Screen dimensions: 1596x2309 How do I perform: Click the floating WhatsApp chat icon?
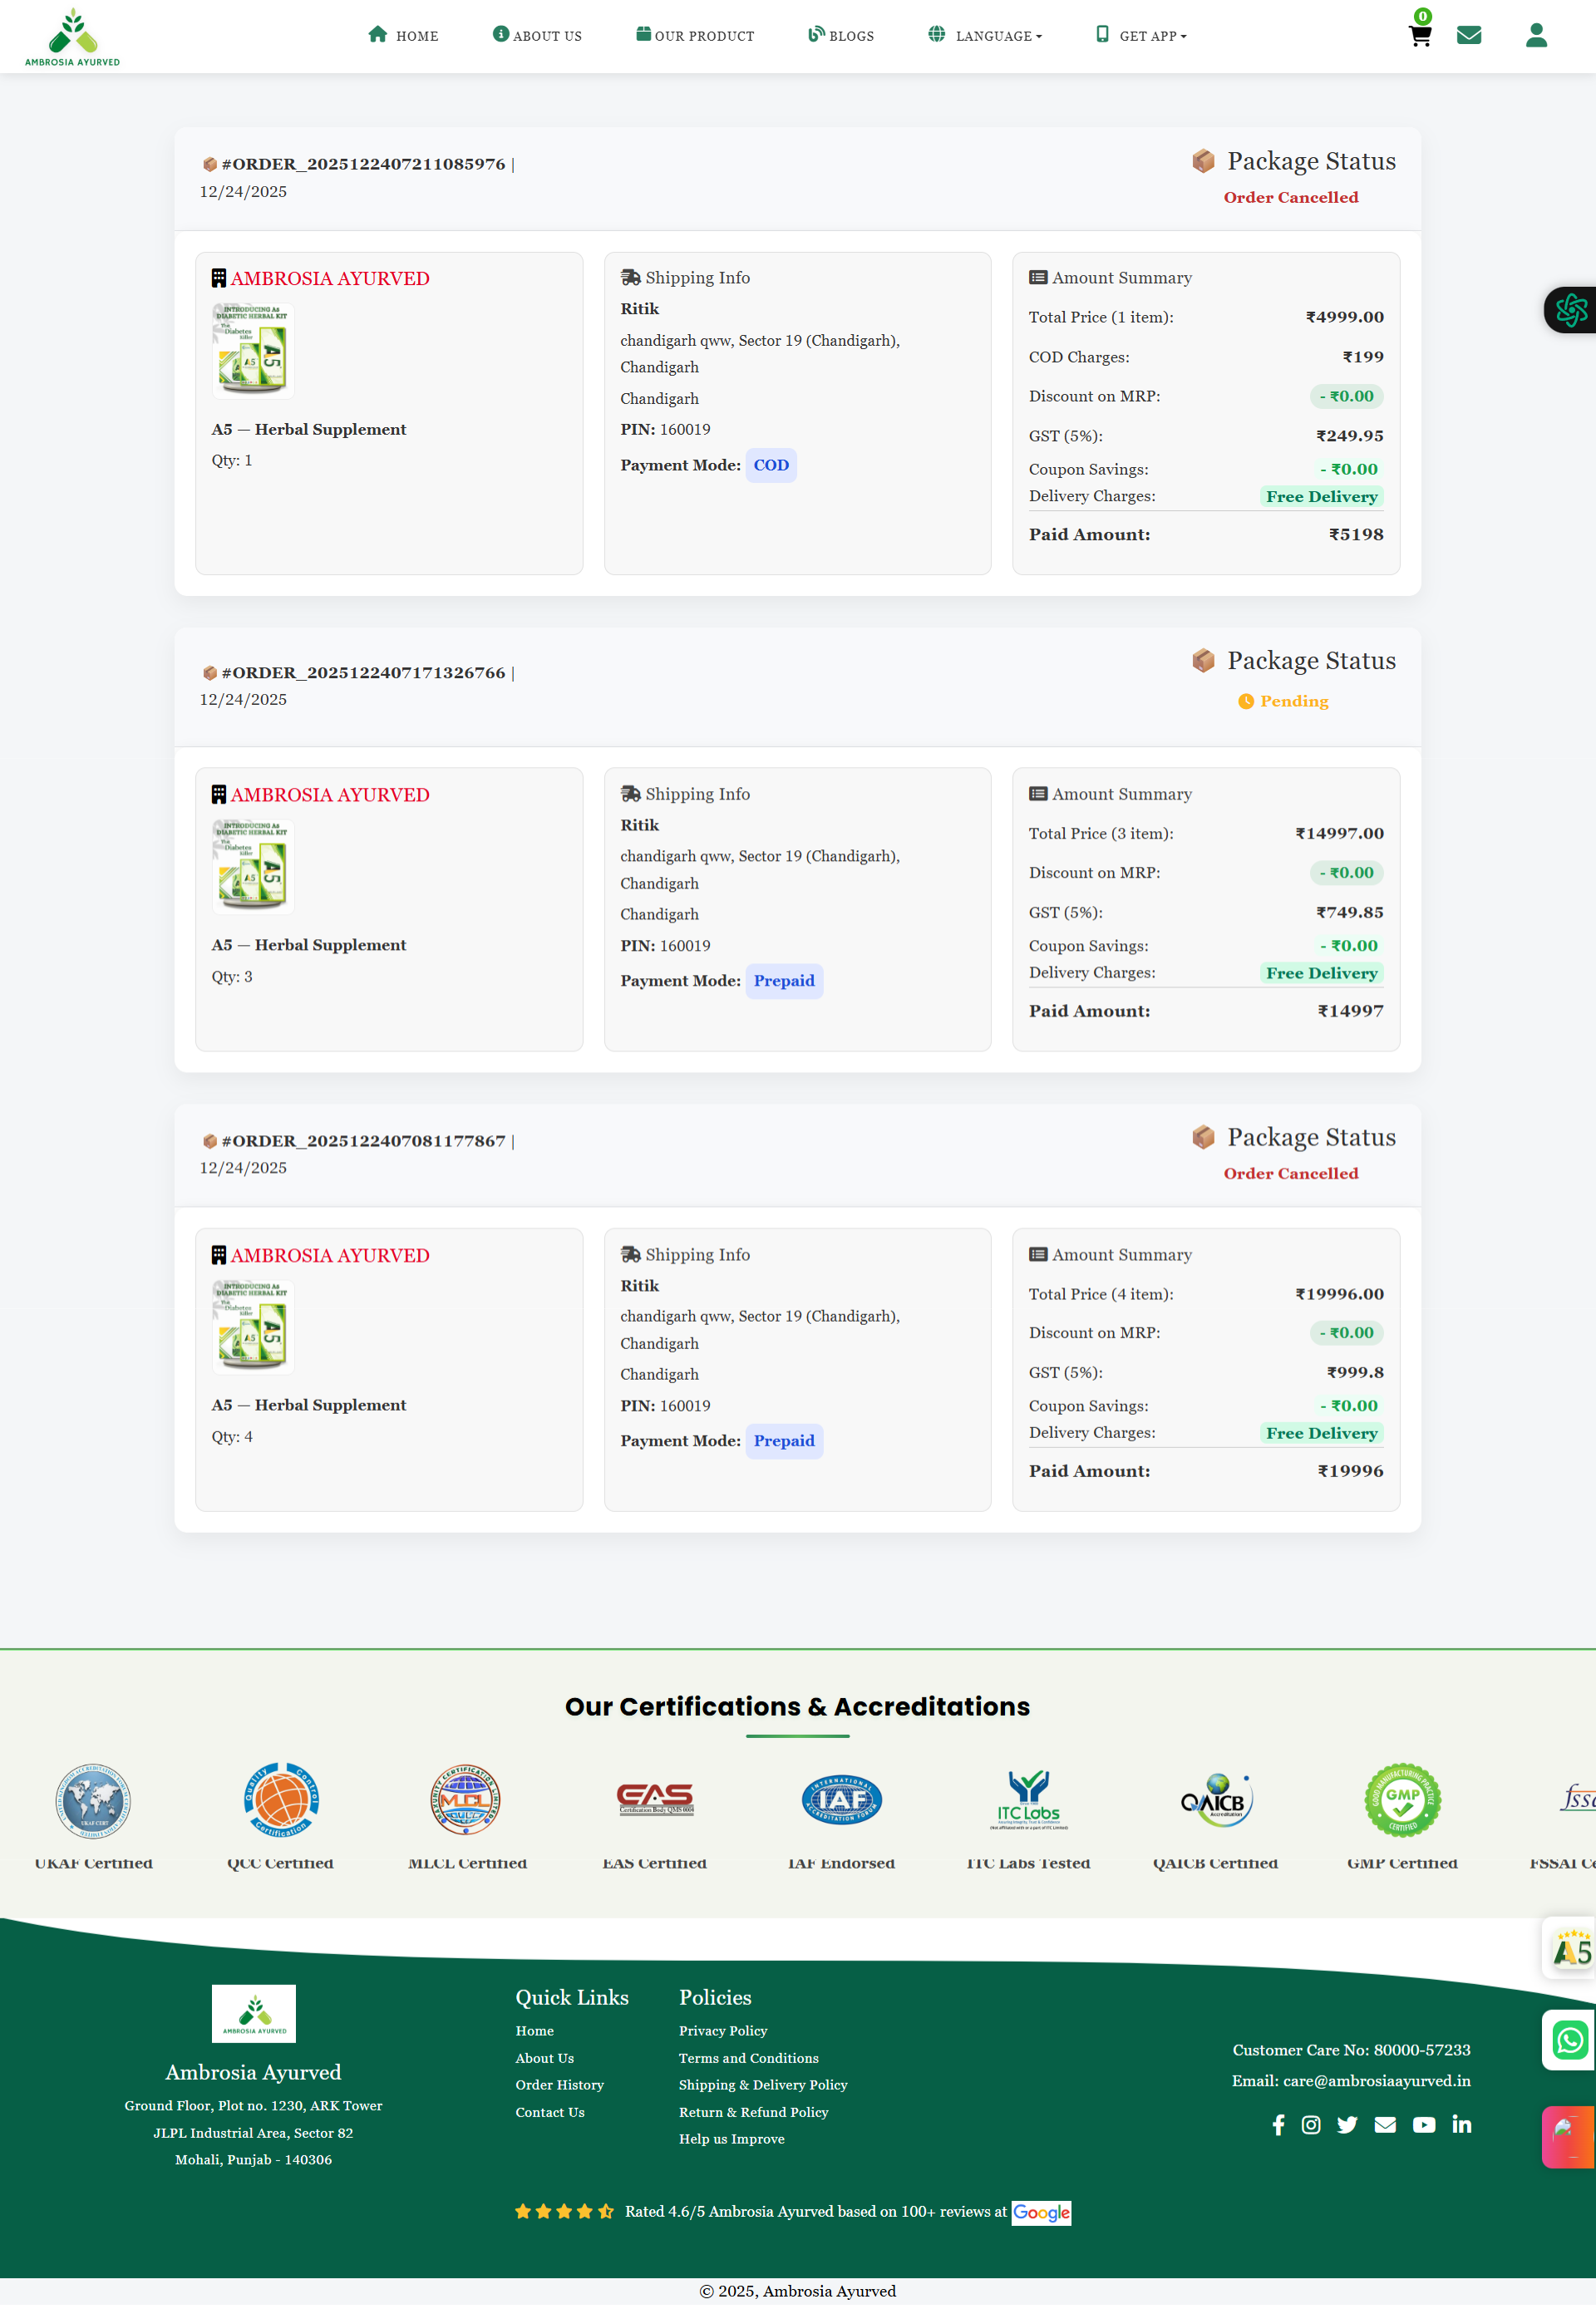pos(1569,2039)
